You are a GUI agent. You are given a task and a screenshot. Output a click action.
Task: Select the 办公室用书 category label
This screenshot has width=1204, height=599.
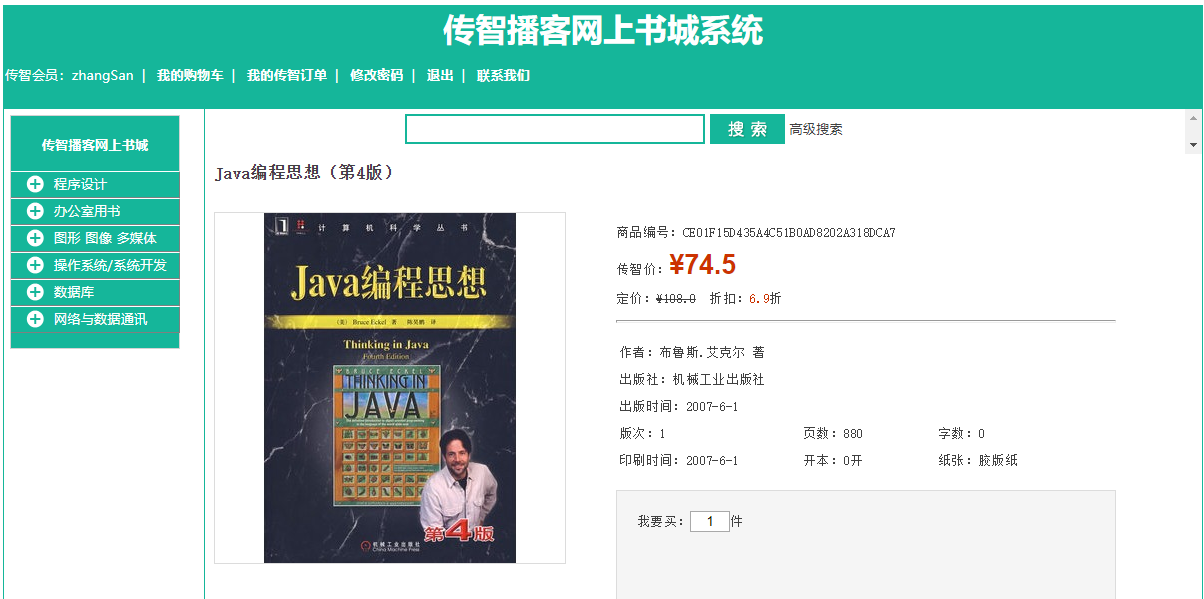point(87,211)
